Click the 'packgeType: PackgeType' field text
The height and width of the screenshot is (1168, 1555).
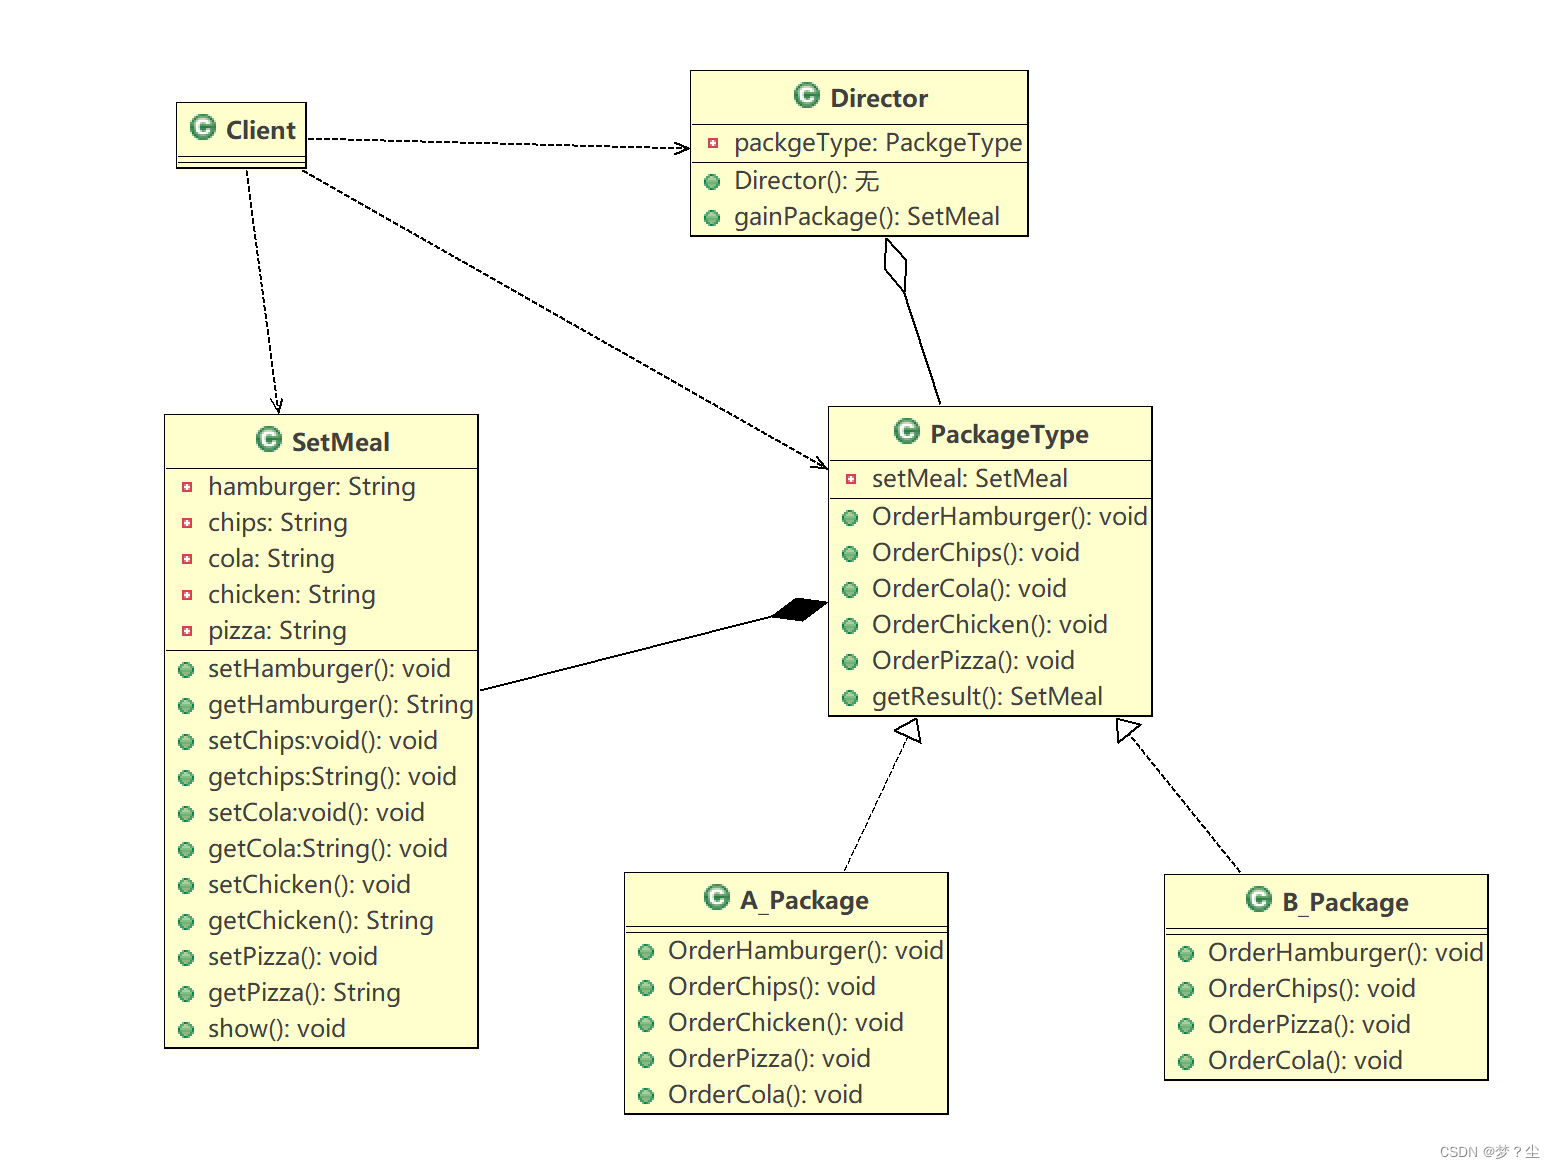(878, 143)
